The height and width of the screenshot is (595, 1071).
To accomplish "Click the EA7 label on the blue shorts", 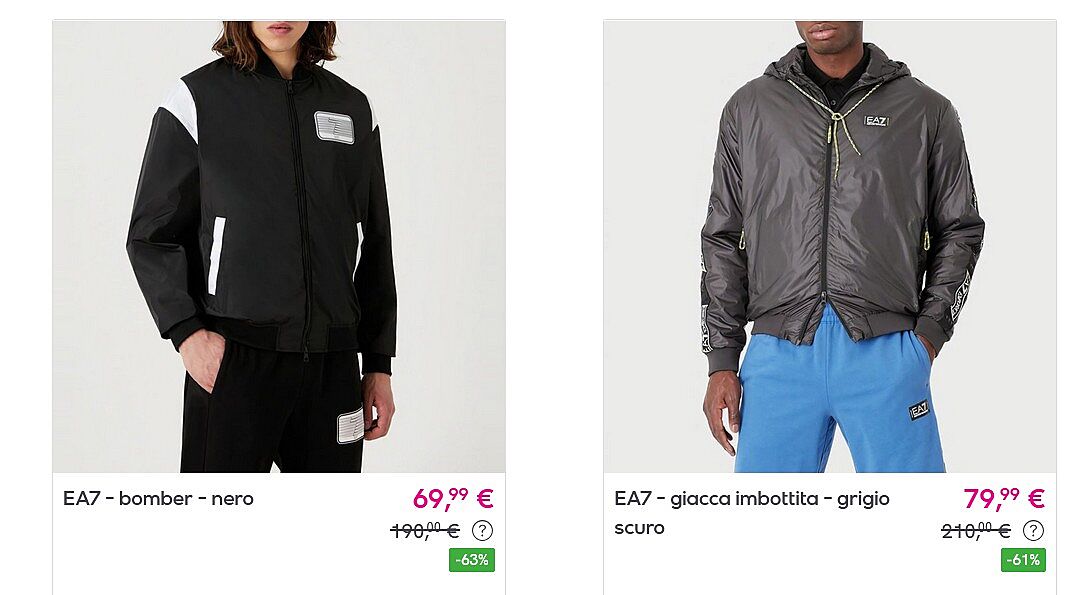I will [x=919, y=410].
